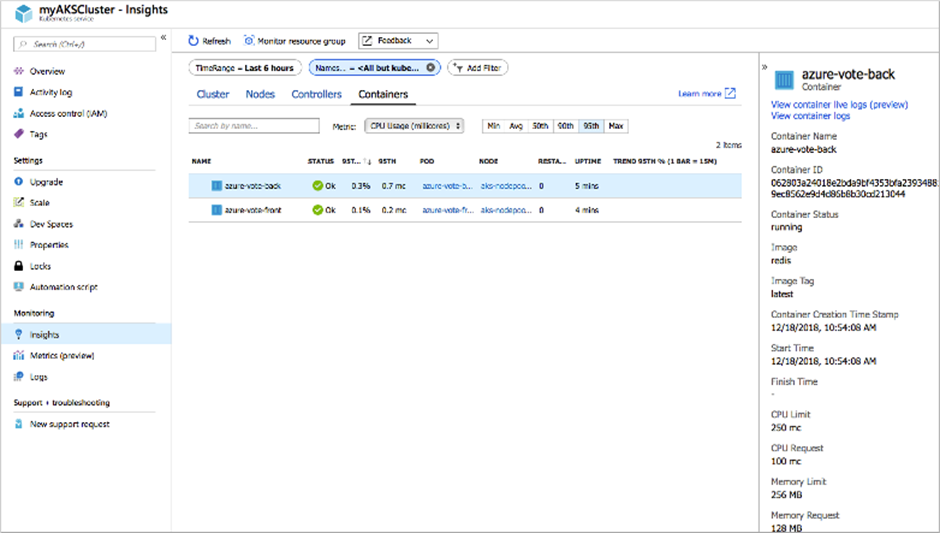Click the Refresh circular arrow icon
The image size is (940, 533).
(x=193, y=41)
